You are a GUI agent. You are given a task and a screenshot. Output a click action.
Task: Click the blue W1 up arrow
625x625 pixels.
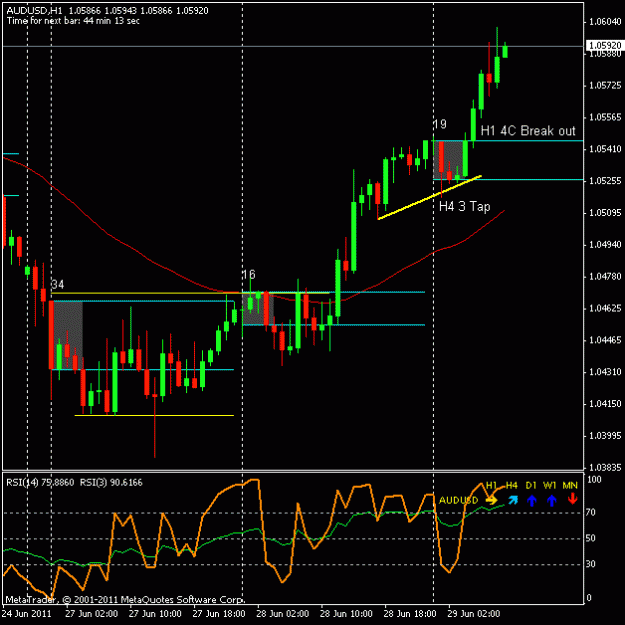(x=552, y=500)
